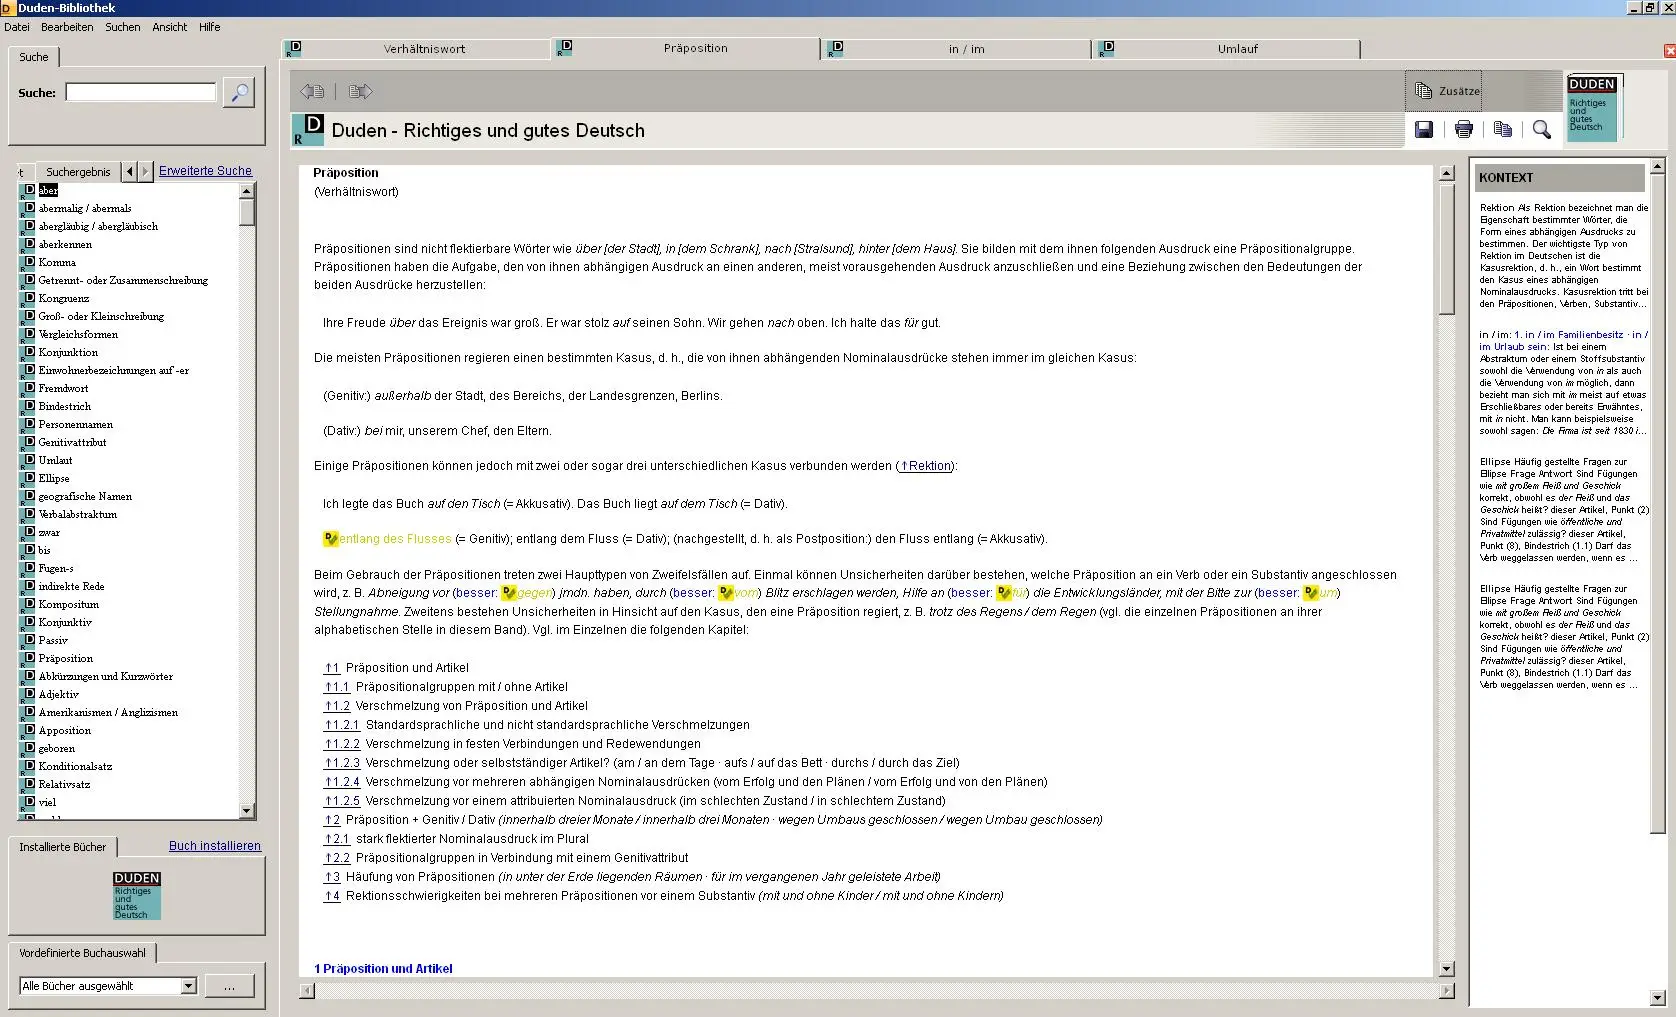Viewport: 1676px width, 1017px height.
Task: Open the 'in / im' context entry in Kontext
Action: [x=1563, y=383]
